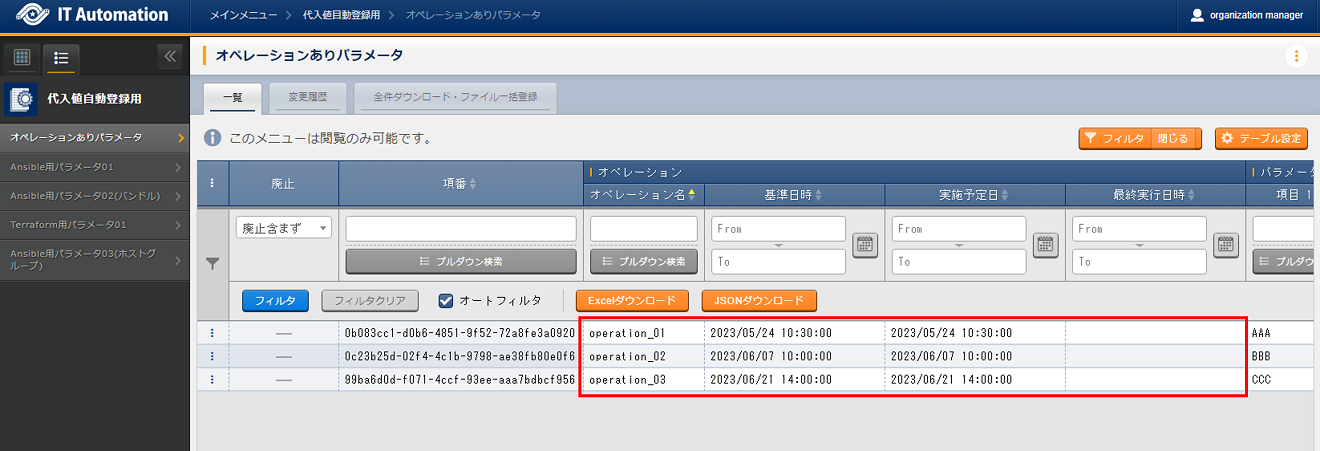This screenshot has height=451, width=1320.
Task: Open calendar picker for 実施予定日 filter
Action: pos(1045,244)
